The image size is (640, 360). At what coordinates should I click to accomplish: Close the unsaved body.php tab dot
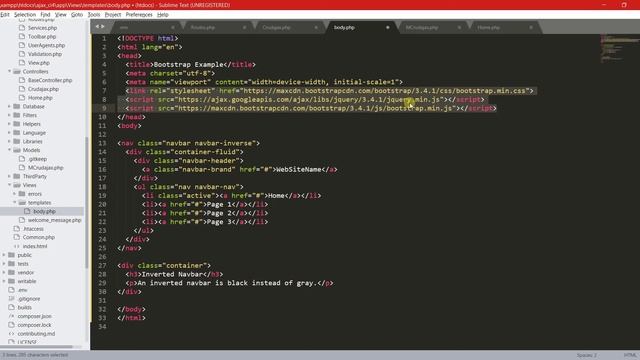387,27
